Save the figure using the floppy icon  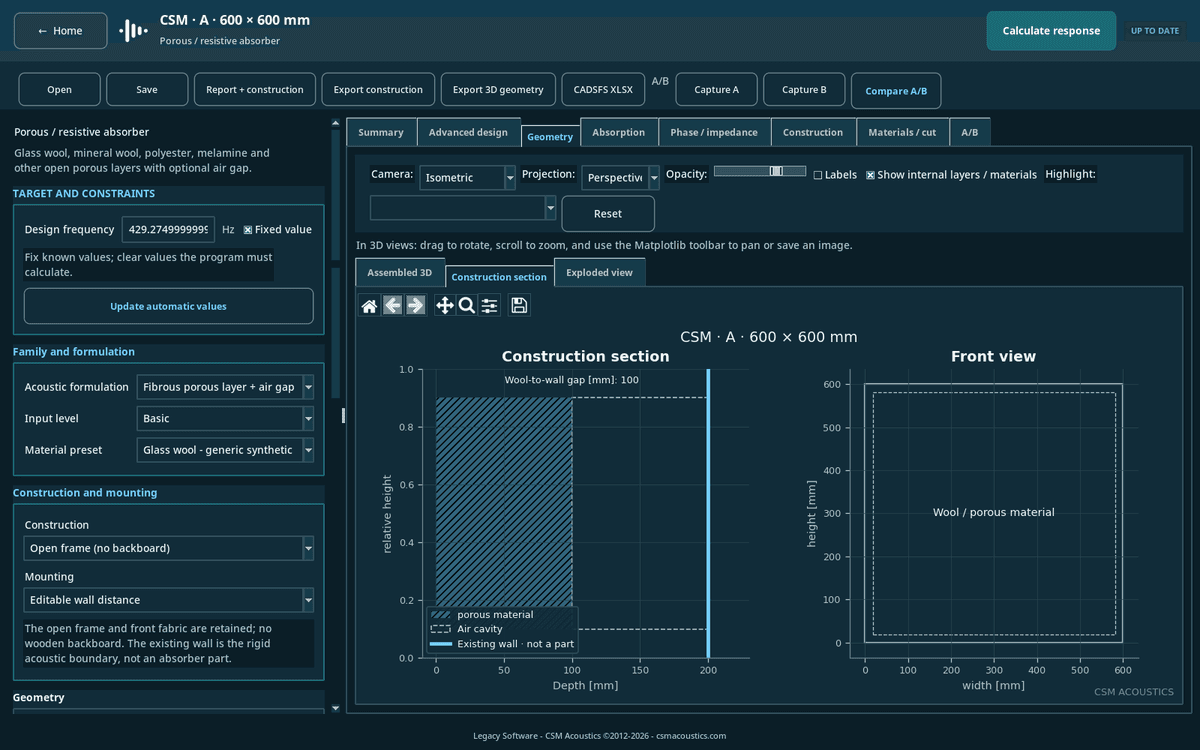tap(519, 306)
